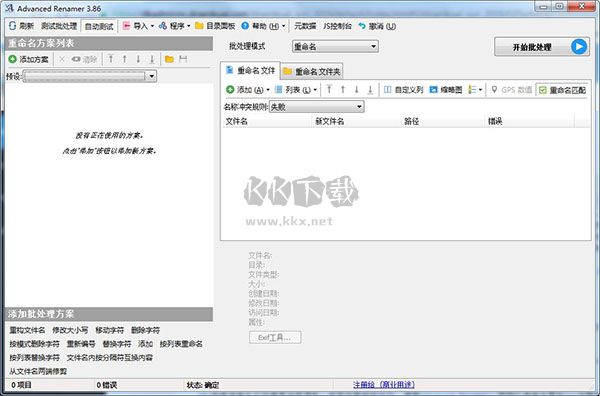Click the 错误 column header
Screen dimensions: 600x396
[530, 121]
